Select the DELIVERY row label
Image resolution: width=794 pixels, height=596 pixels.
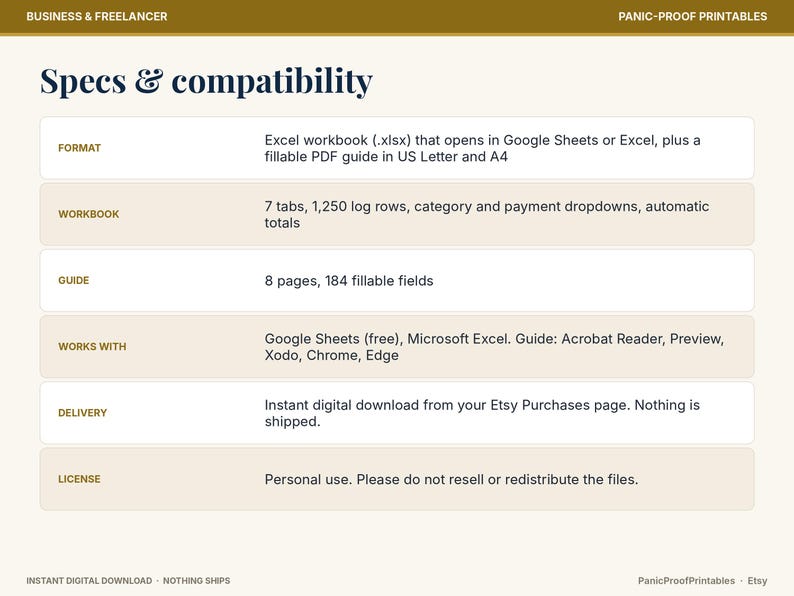(83, 413)
